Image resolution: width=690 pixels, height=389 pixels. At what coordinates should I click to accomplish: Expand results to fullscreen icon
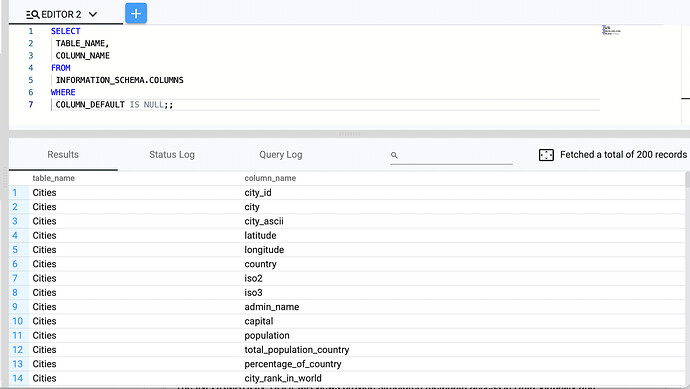click(546, 155)
